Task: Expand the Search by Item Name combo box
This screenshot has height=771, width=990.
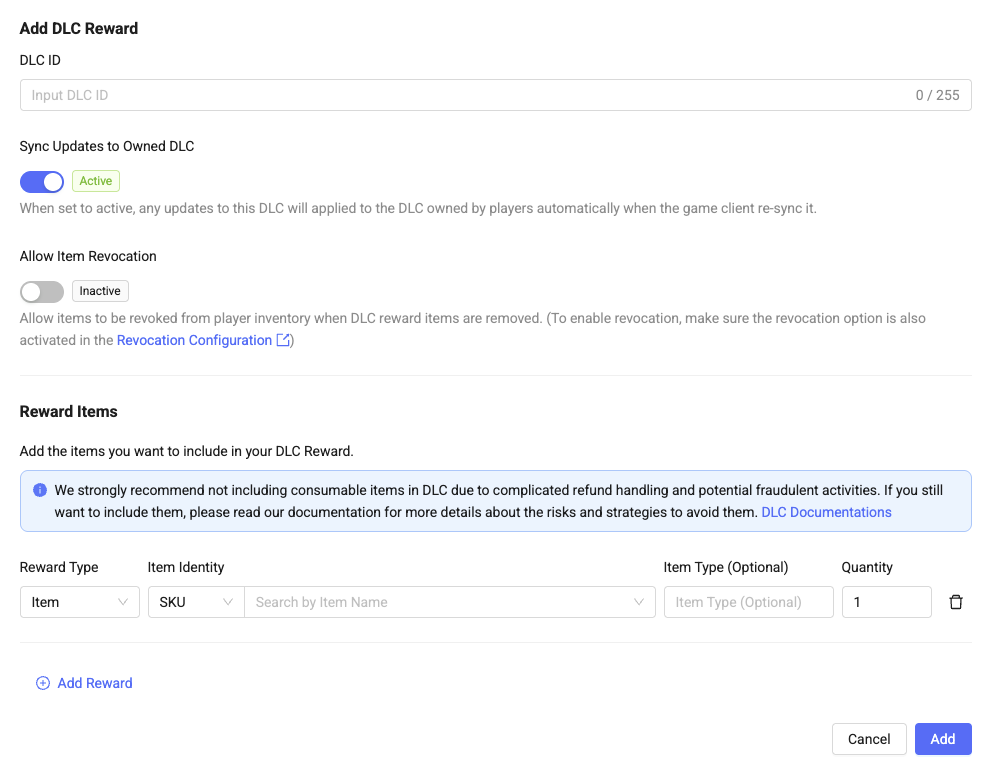Action: pos(450,602)
